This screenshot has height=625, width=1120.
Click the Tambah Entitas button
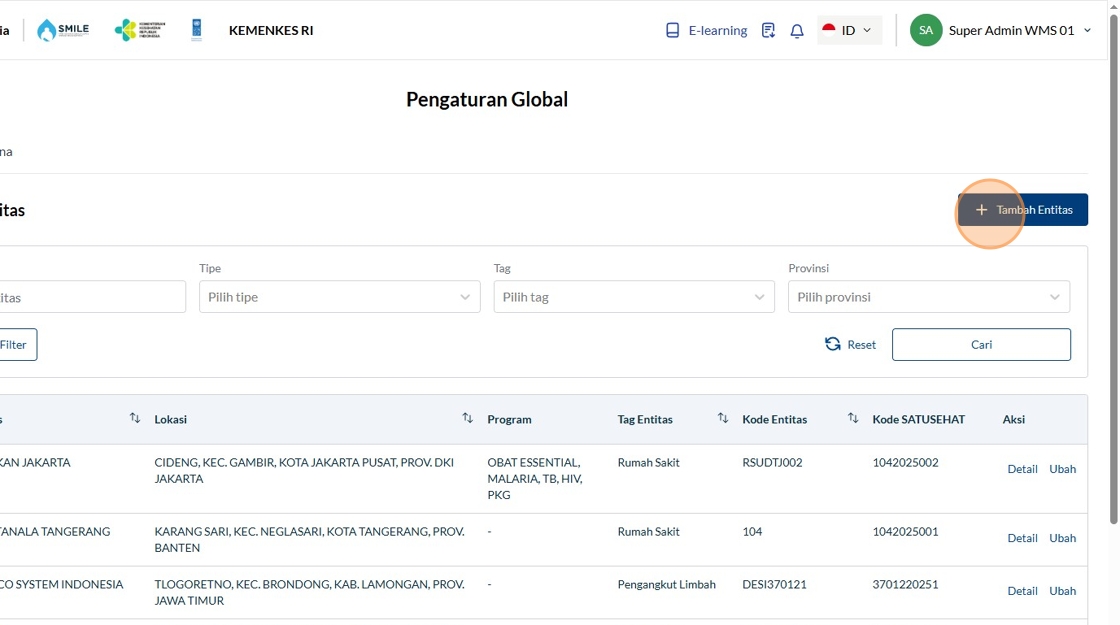click(1023, 210)
